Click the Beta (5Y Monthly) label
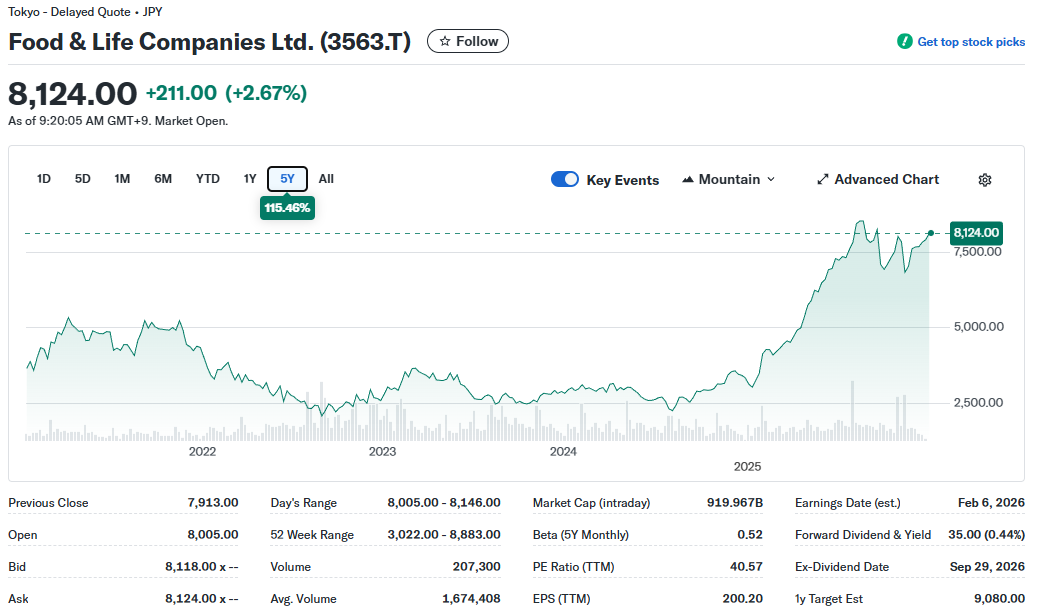The width and height of the screenshot is (1042, 615). [581, 535]
